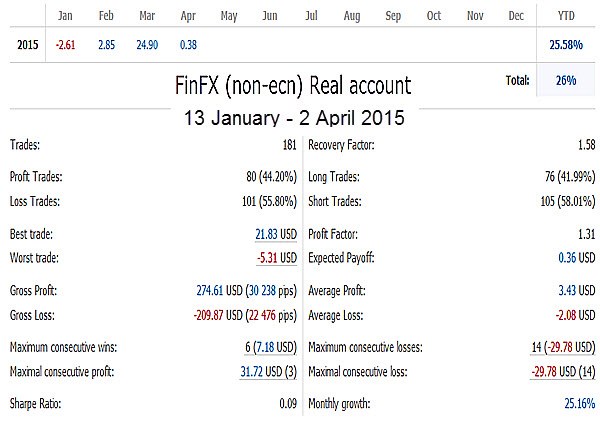
Task: Click the Loss Trades value 101 (55.80%)
Action: pyautogui.click(x=269, y=201)
